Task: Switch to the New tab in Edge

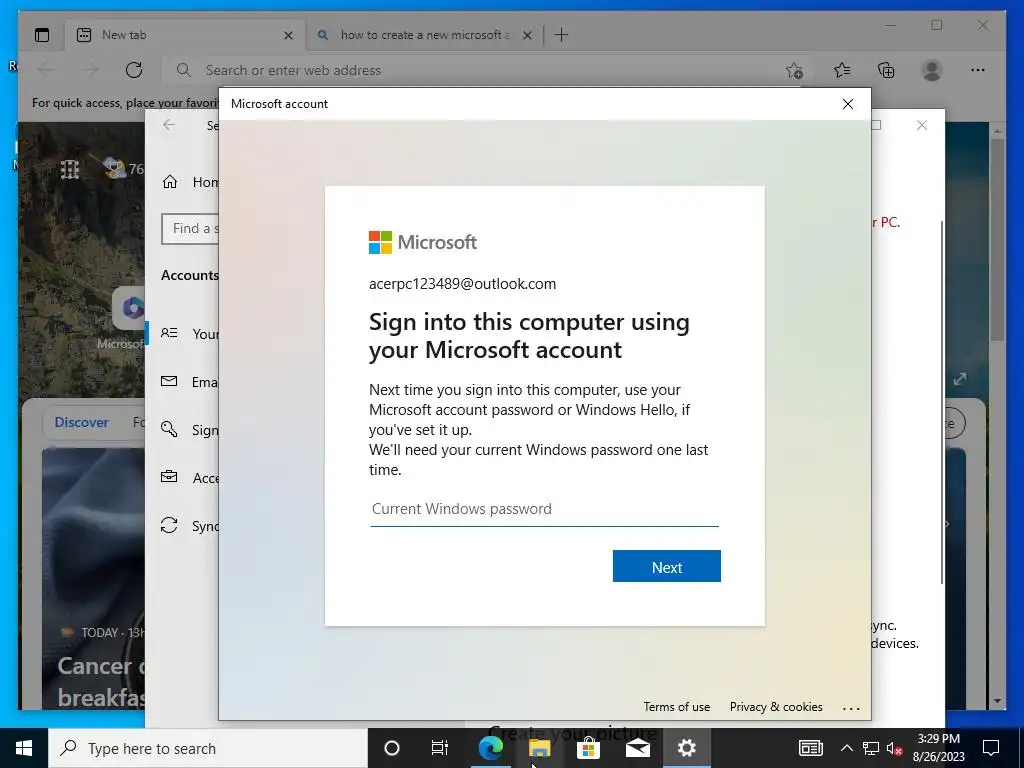Action: pyautogui.click(x=184, y=35)
